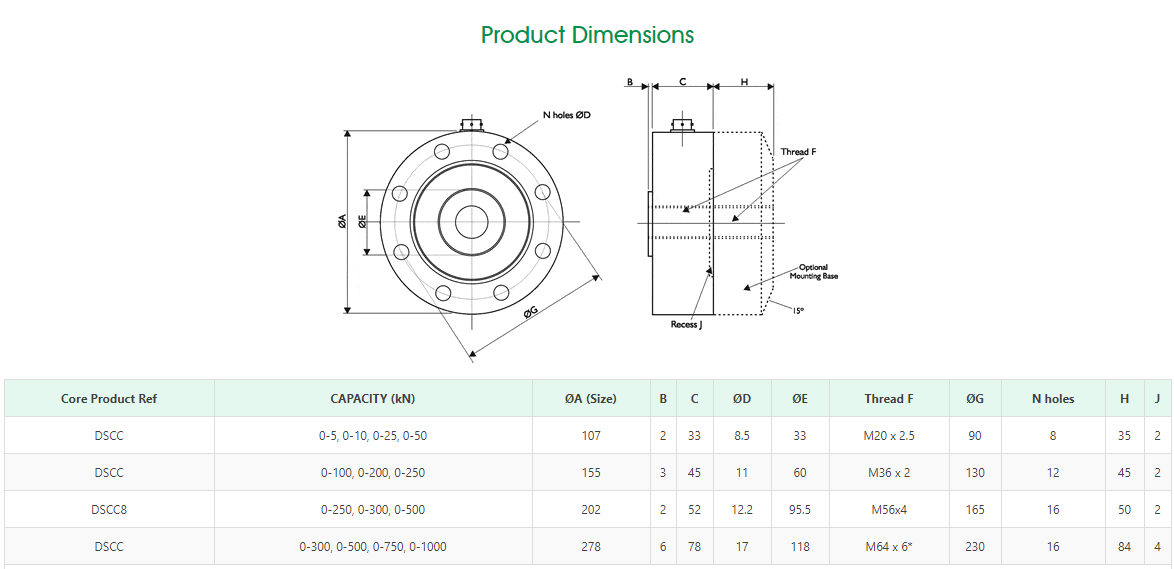Select the 0-300, 0-500, 0-750, 0-1000 capacity cell
The image size is (1174, 569).
pyautogui.click(x=372, y=546)
